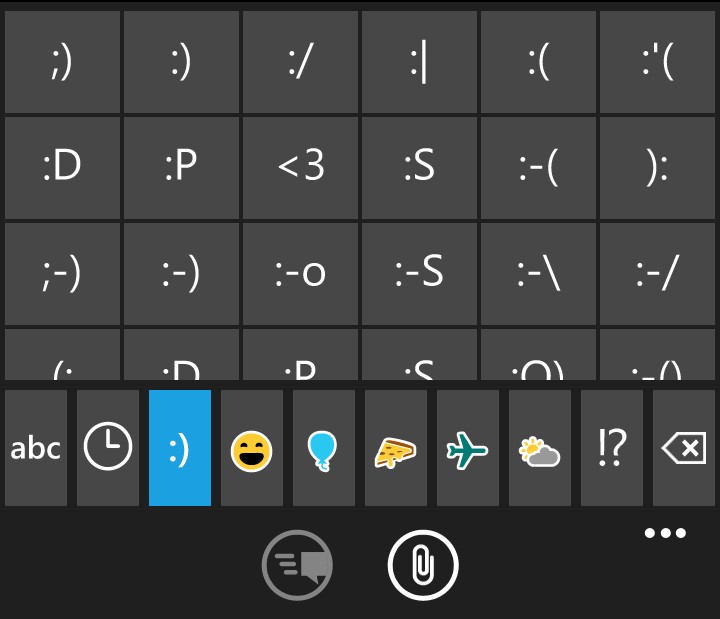Select the :) text emoticon tab

[180, 448]
